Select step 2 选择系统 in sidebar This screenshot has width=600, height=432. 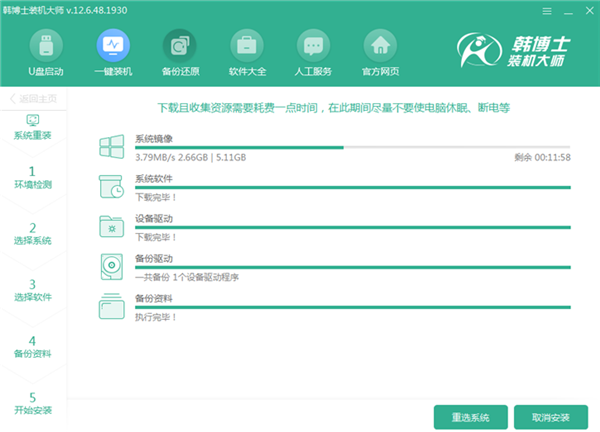coord(32,234)
